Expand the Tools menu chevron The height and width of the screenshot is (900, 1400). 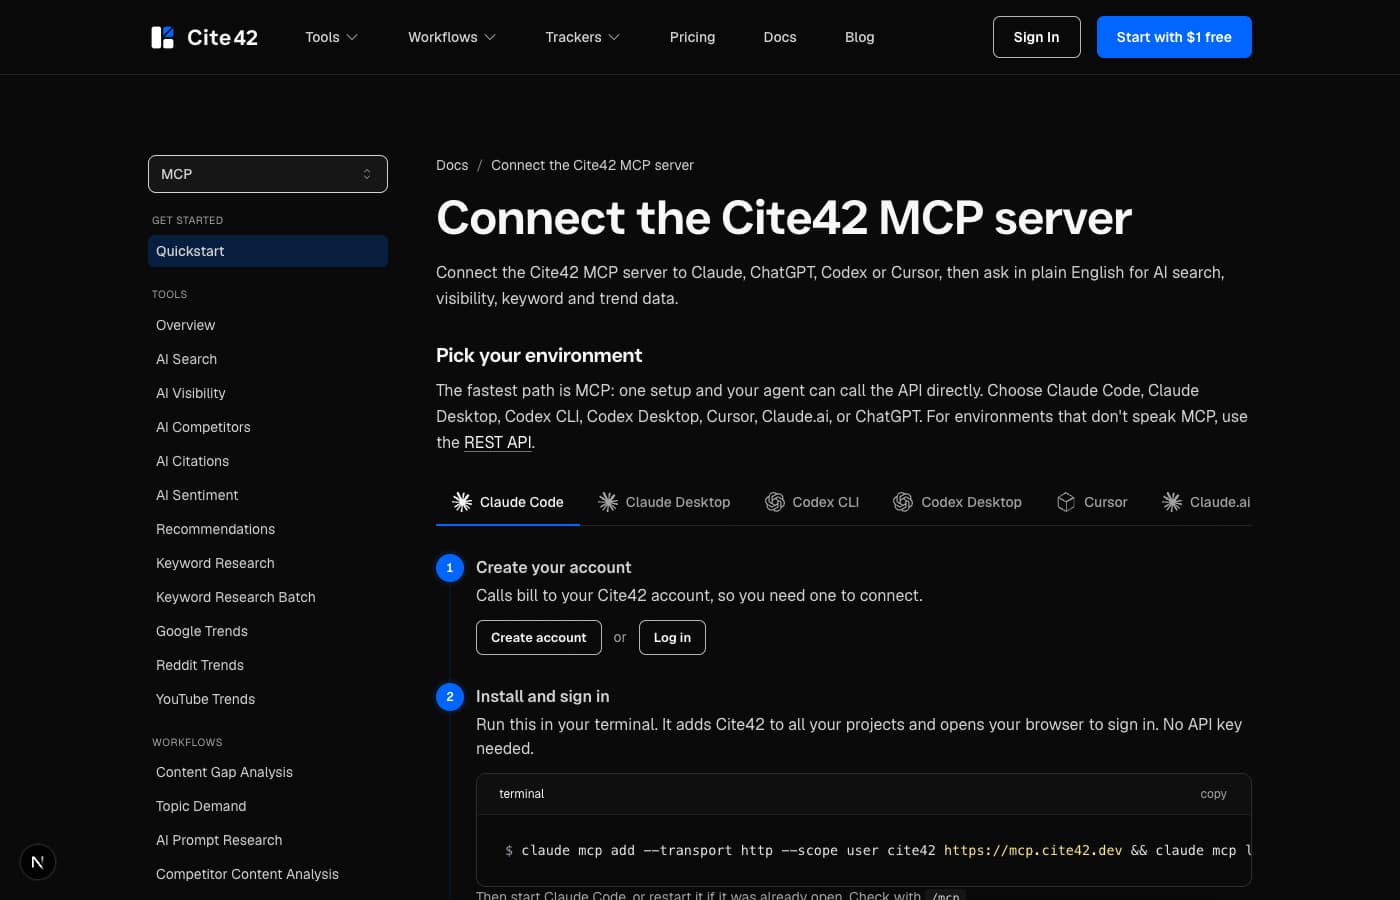pyautogui.click(x=352, y=37)
